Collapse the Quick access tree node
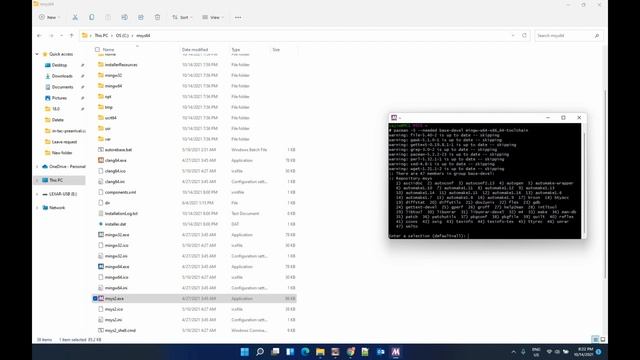 [37, 54]
